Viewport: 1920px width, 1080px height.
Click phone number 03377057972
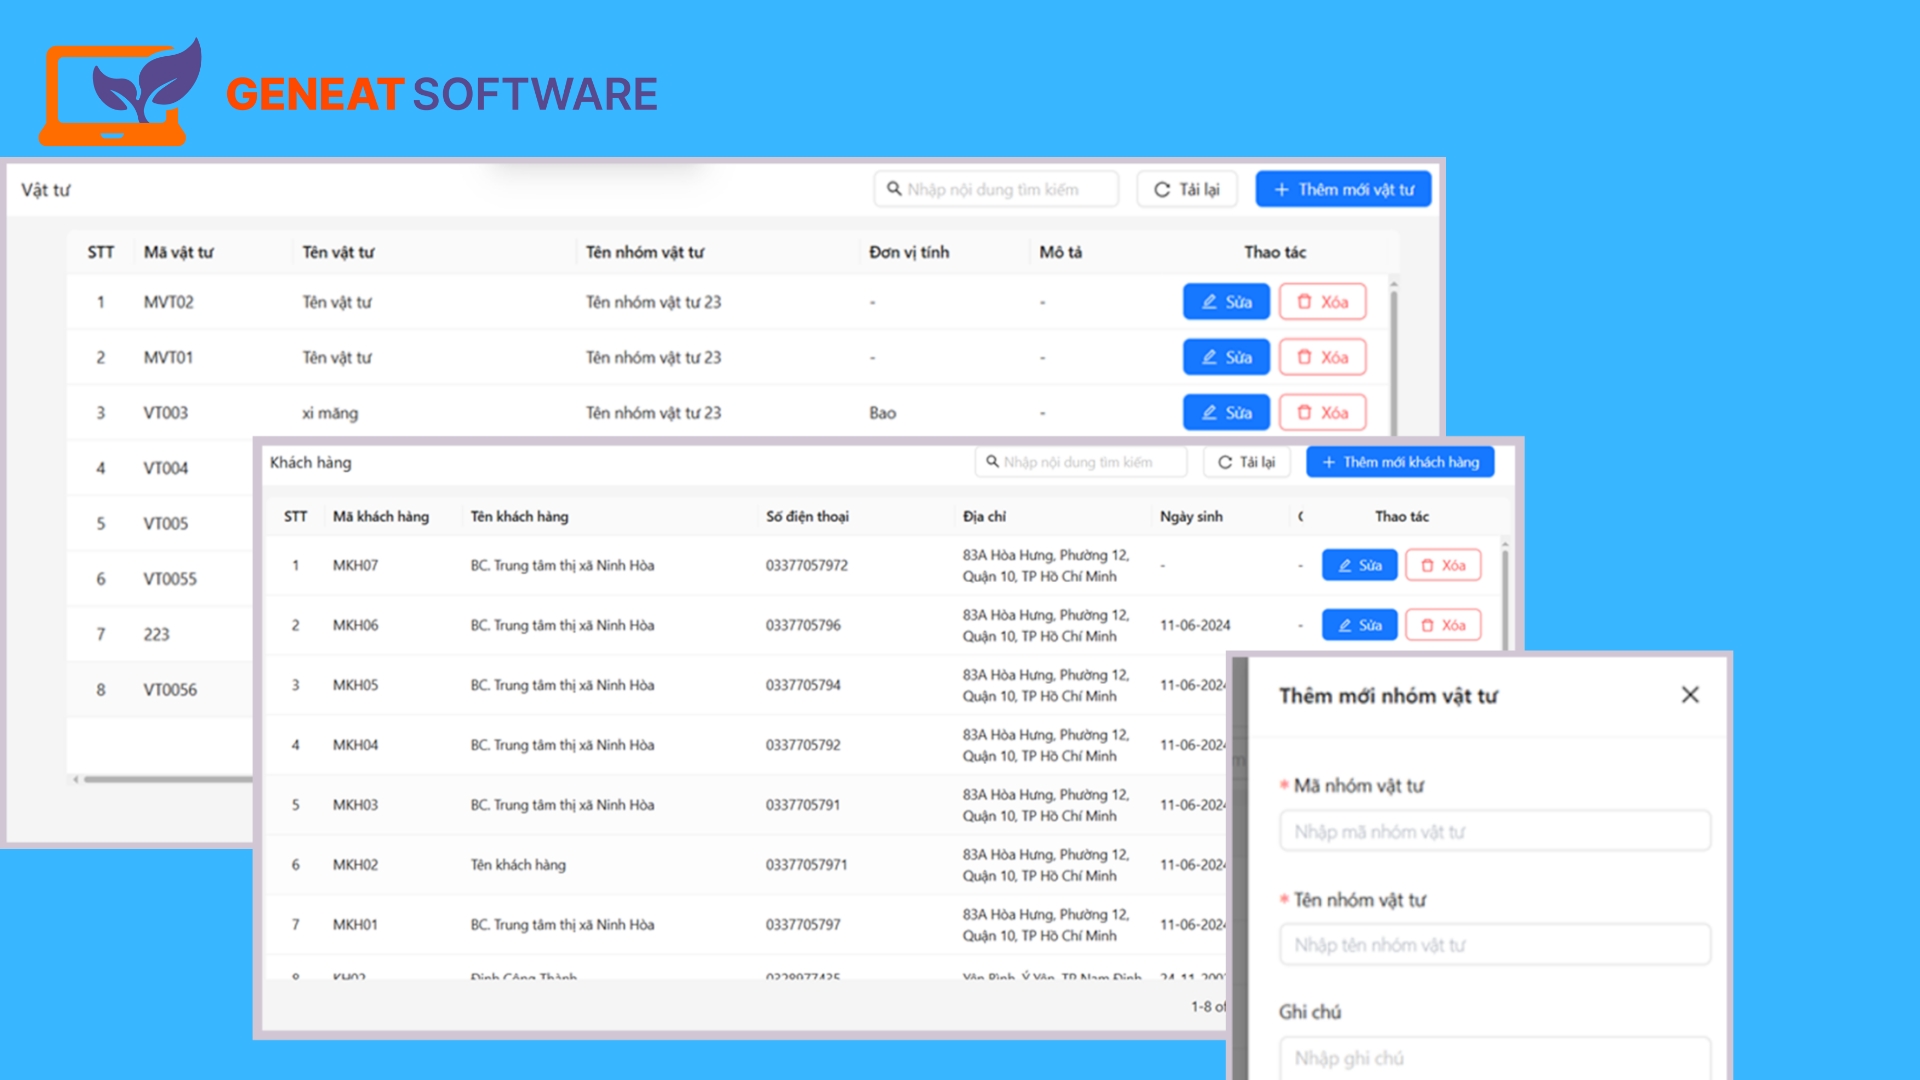click(x=807, y=565)
